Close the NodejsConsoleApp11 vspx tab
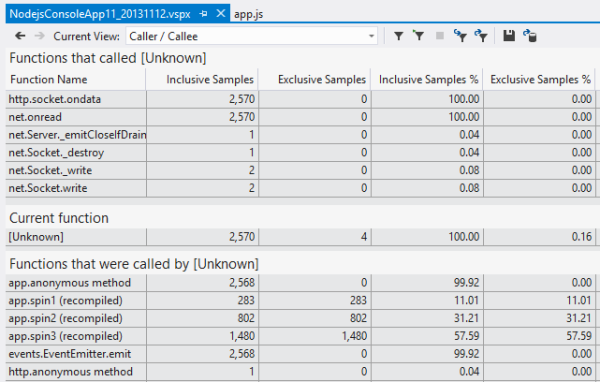600x382 pixels. coord(220,13)
